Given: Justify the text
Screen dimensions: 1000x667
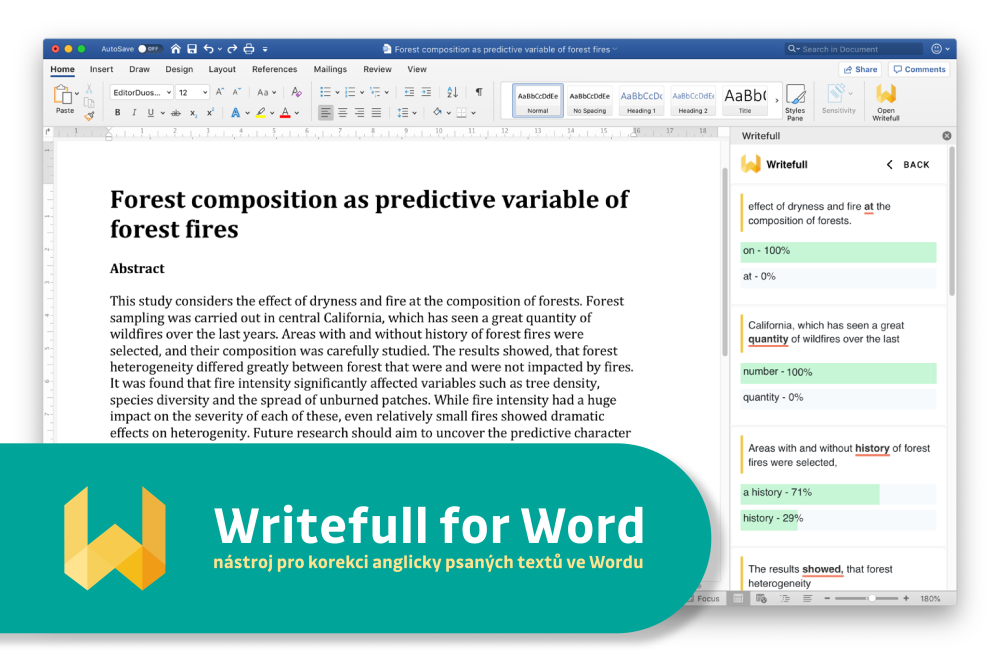Looking at the screenshot, I should 376,113.
